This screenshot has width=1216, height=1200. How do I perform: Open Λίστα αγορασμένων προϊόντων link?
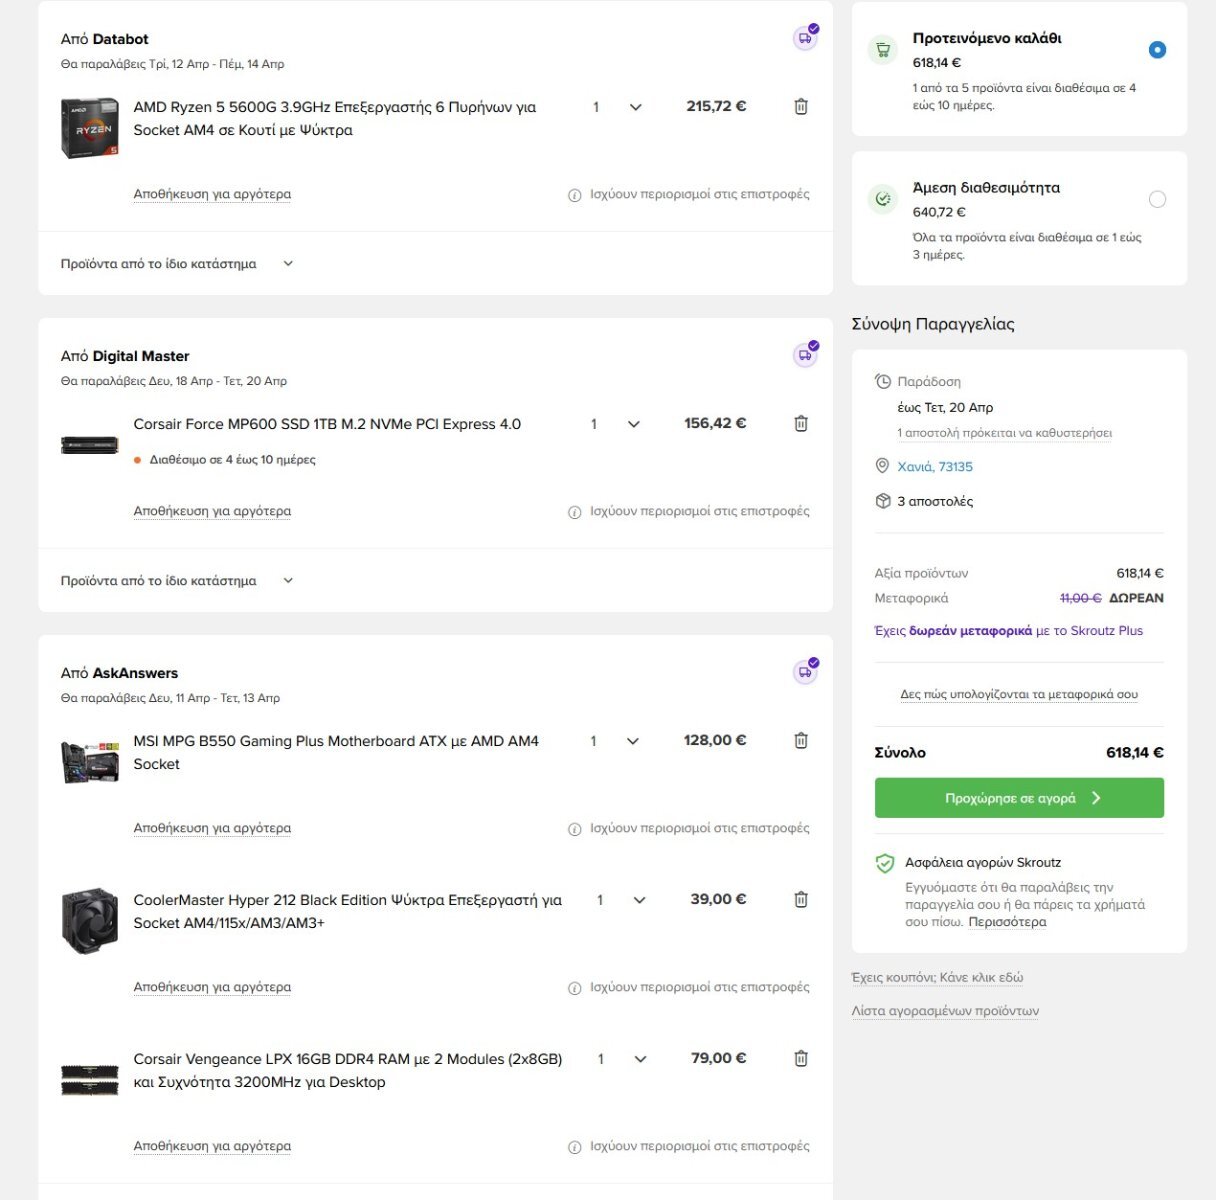[x=945, y=1011]
